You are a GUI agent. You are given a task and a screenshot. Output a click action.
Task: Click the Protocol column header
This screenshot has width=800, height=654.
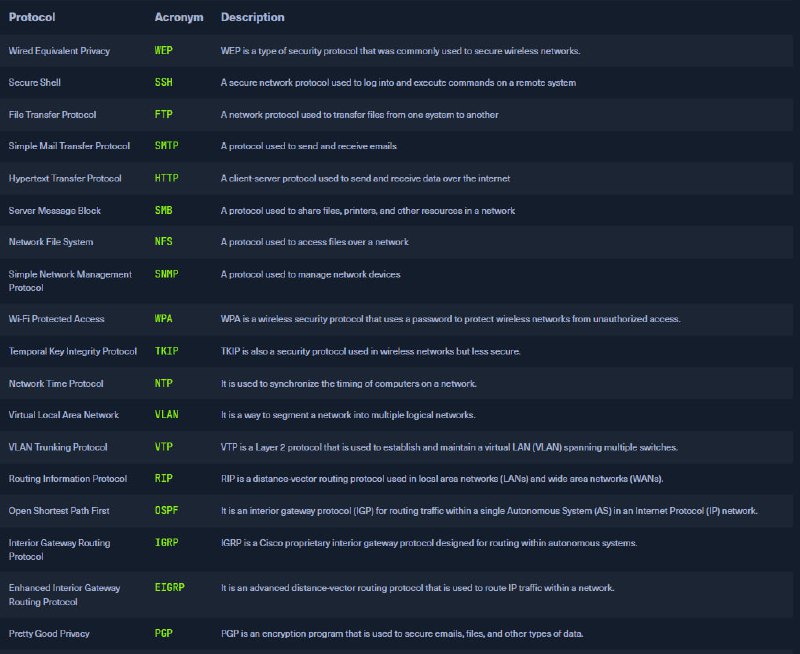click(x=32, y=17)
